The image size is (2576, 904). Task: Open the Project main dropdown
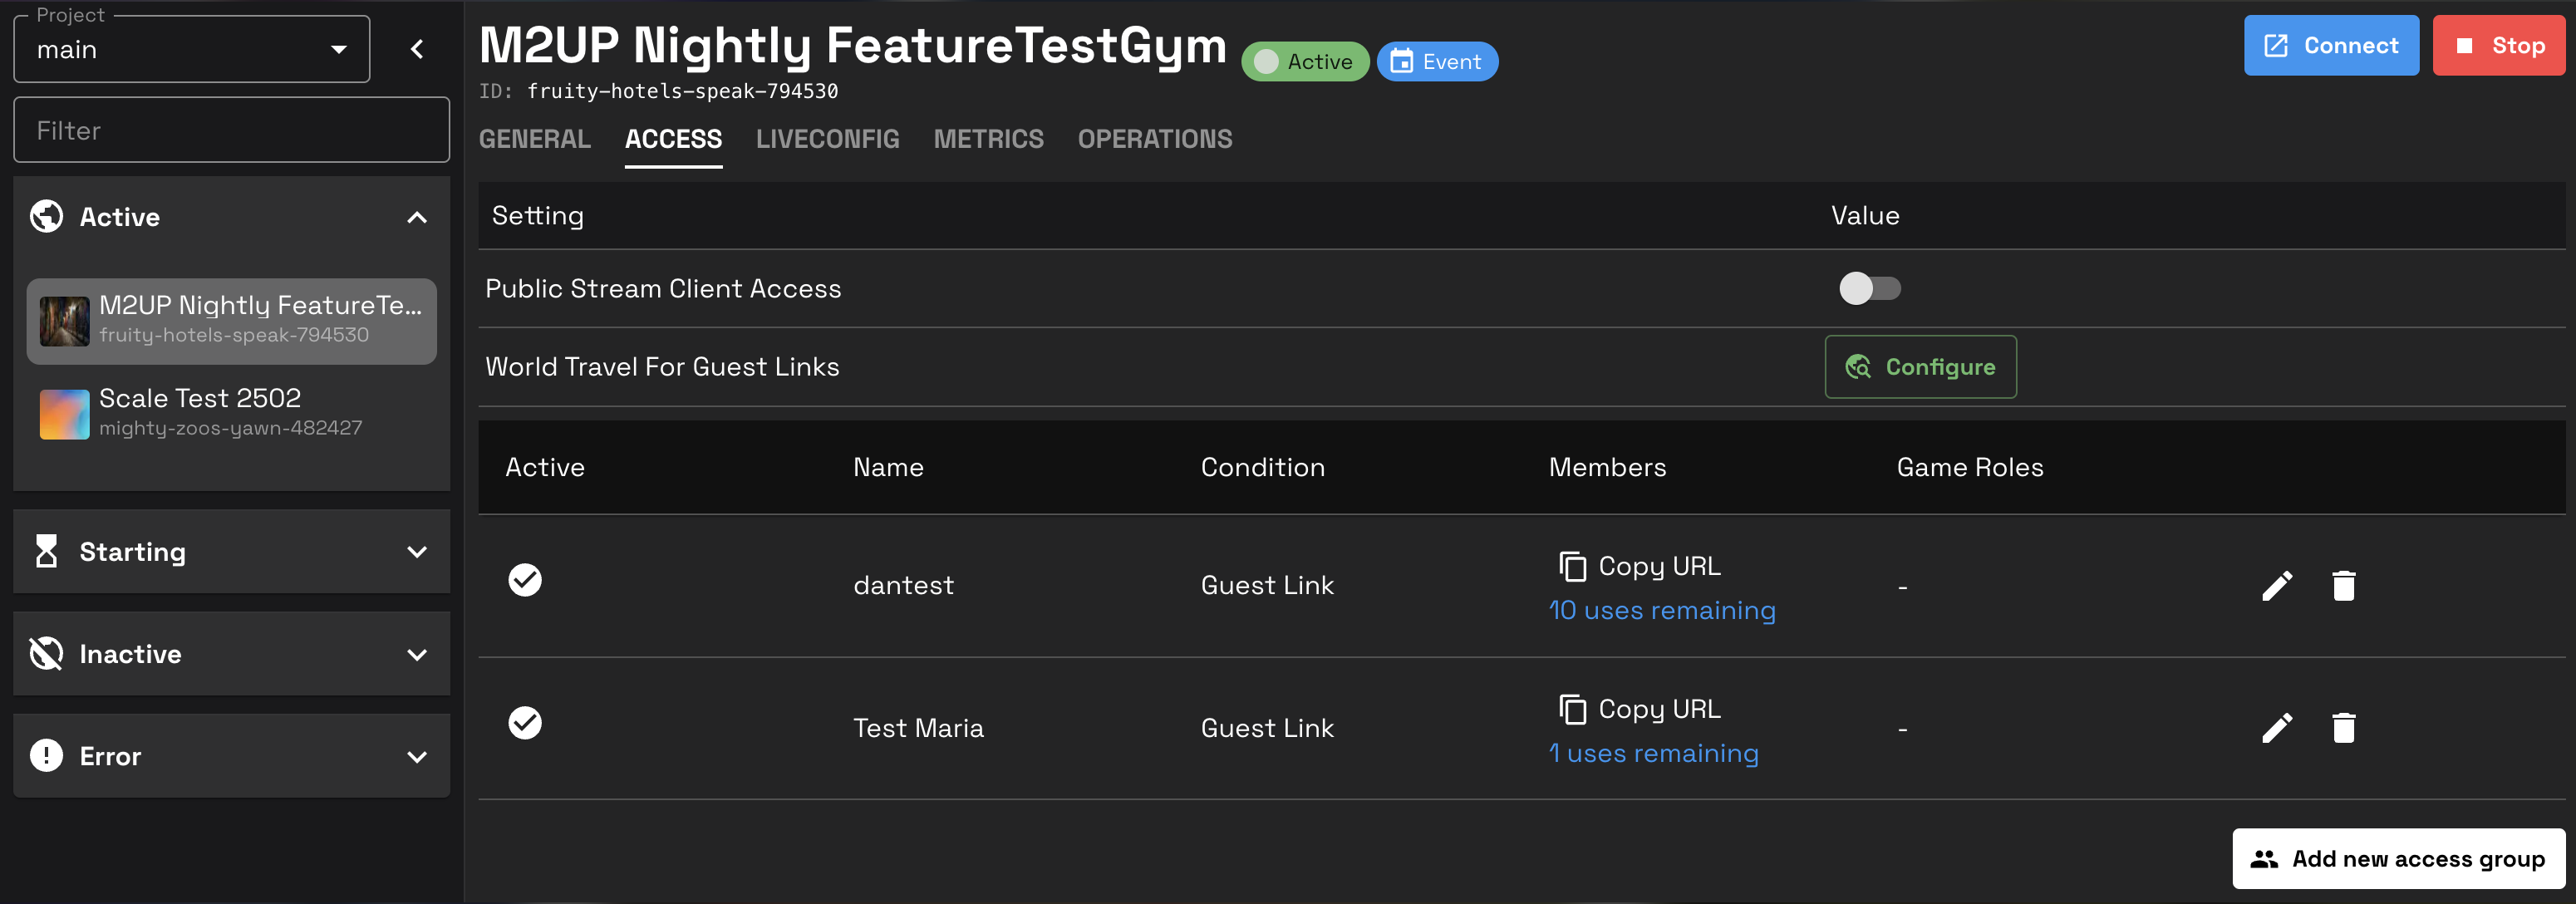pyautogui.click(x=192, y=49)
